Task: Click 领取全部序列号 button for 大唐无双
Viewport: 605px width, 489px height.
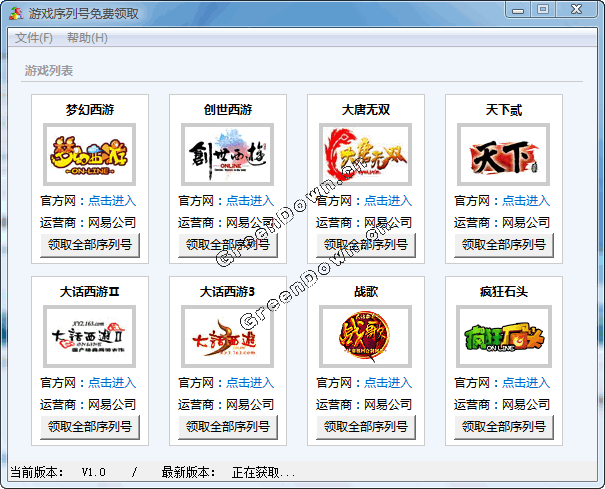Action: 366,245
